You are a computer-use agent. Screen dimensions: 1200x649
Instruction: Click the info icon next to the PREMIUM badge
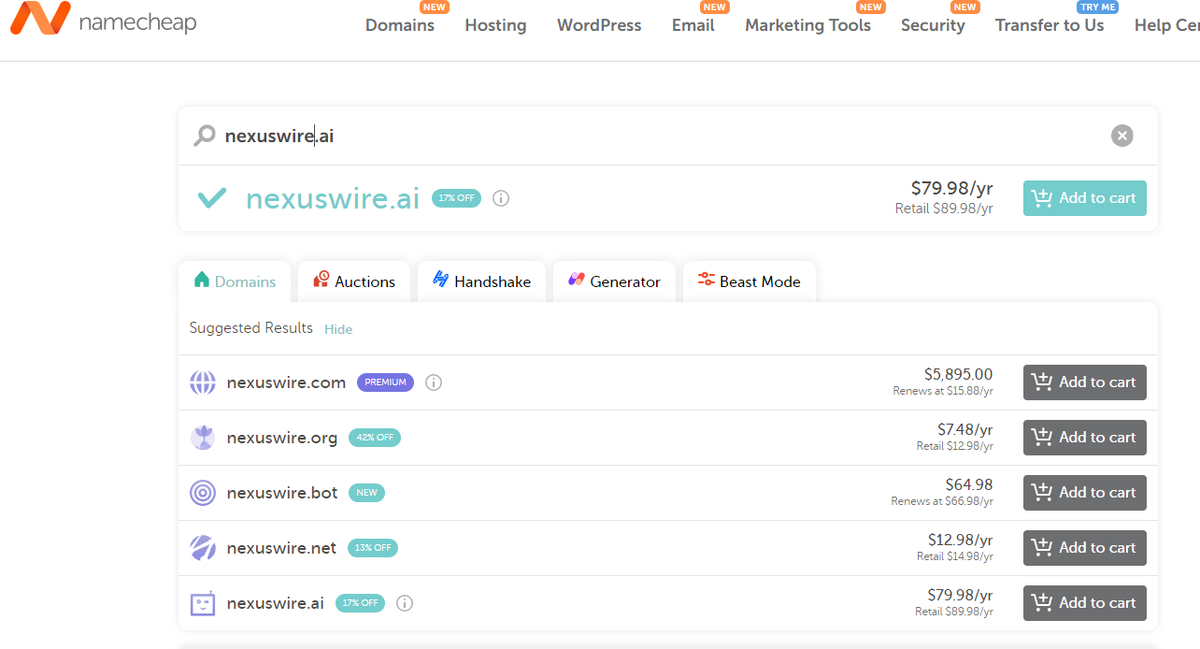pos(433,382)
